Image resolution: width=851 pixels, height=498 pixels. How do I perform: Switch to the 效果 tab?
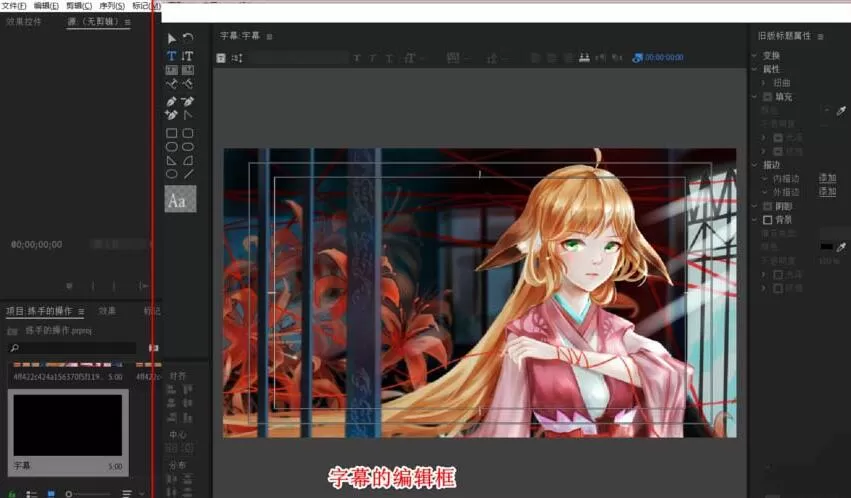(107, 311)
